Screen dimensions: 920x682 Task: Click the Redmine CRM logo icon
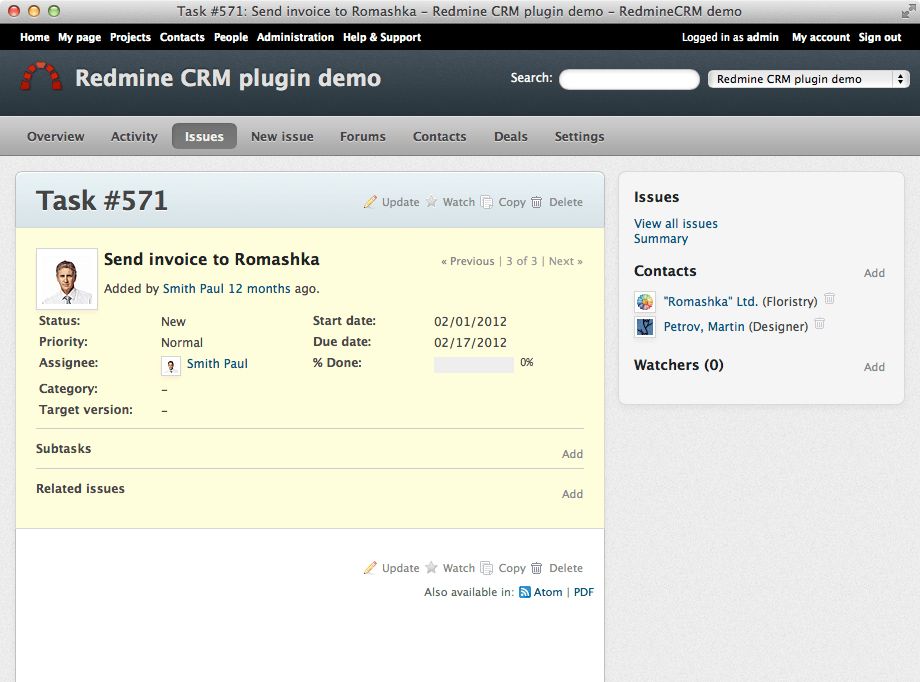[x=41, y=78]
